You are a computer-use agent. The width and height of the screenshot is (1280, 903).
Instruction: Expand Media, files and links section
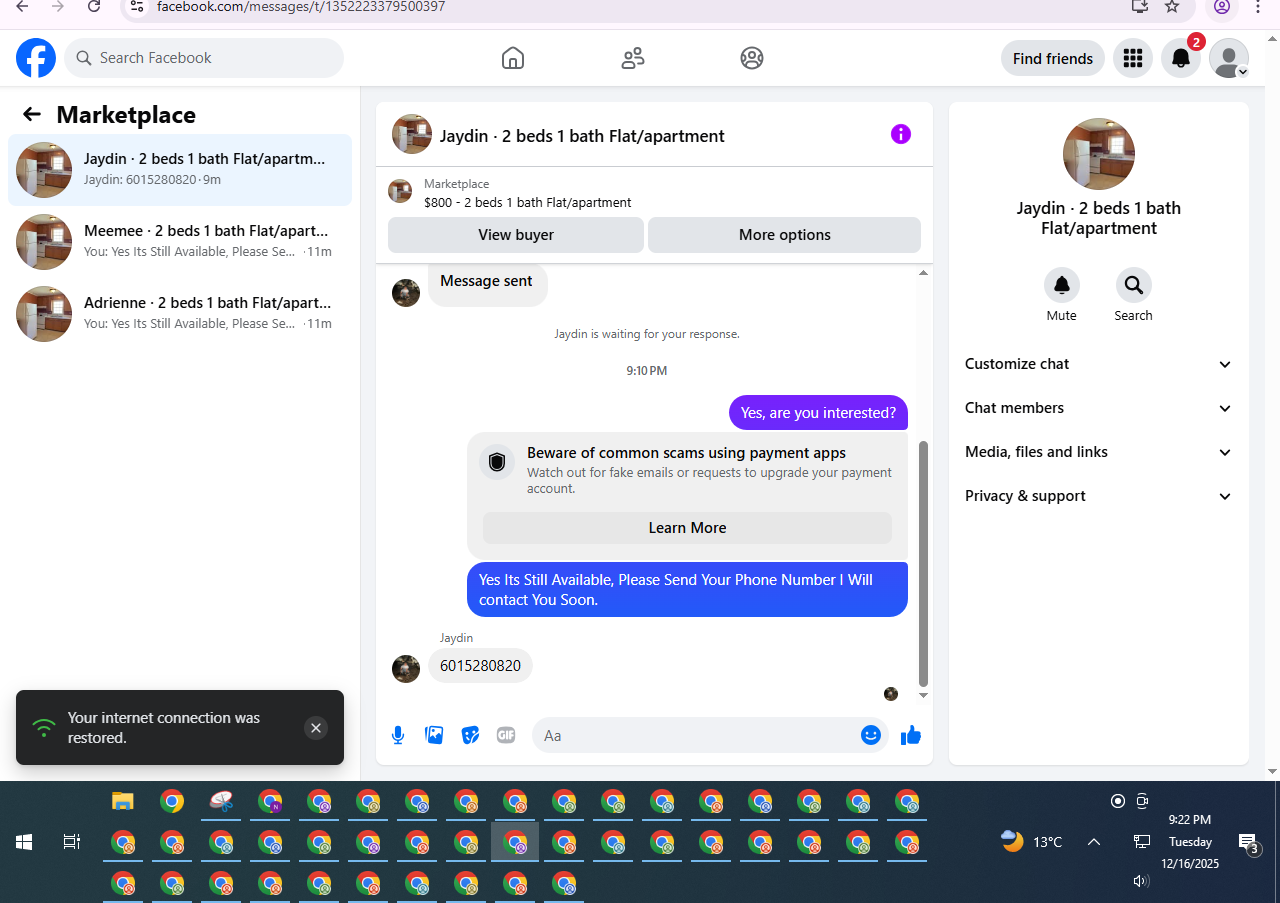pos(1099,452)
